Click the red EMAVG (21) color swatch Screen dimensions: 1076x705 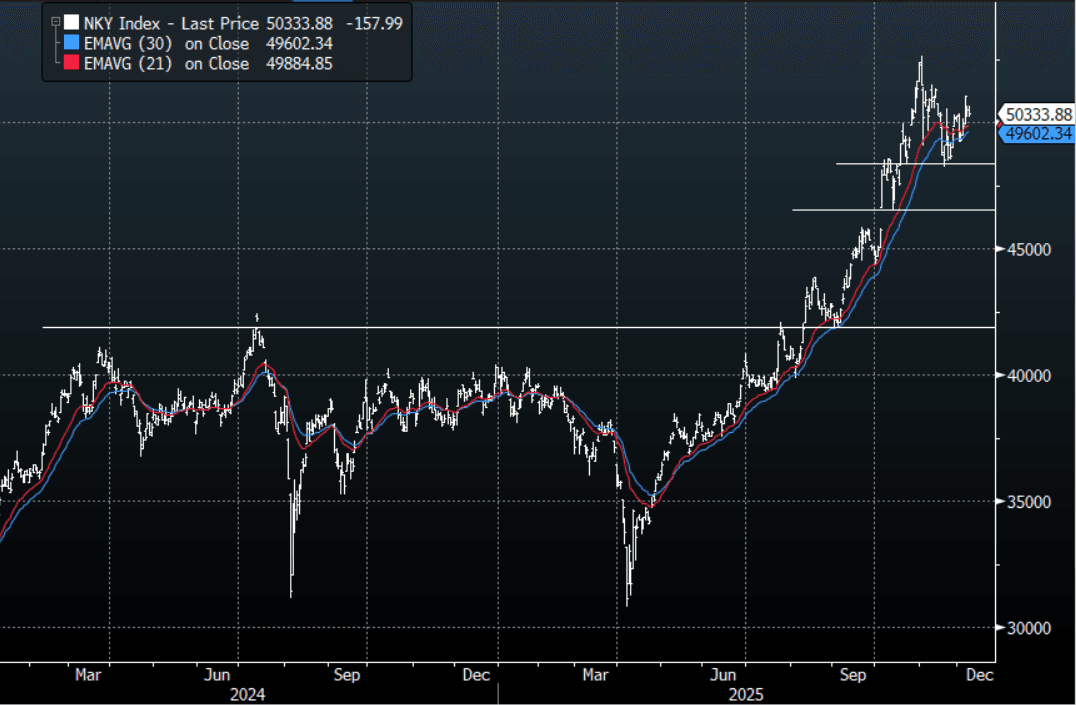coord(70,64)
